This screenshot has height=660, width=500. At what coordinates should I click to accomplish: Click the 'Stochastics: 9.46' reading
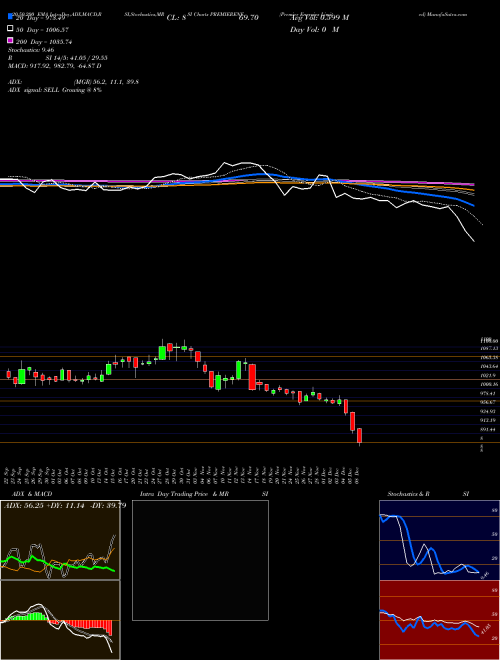(x=31, y=50)
